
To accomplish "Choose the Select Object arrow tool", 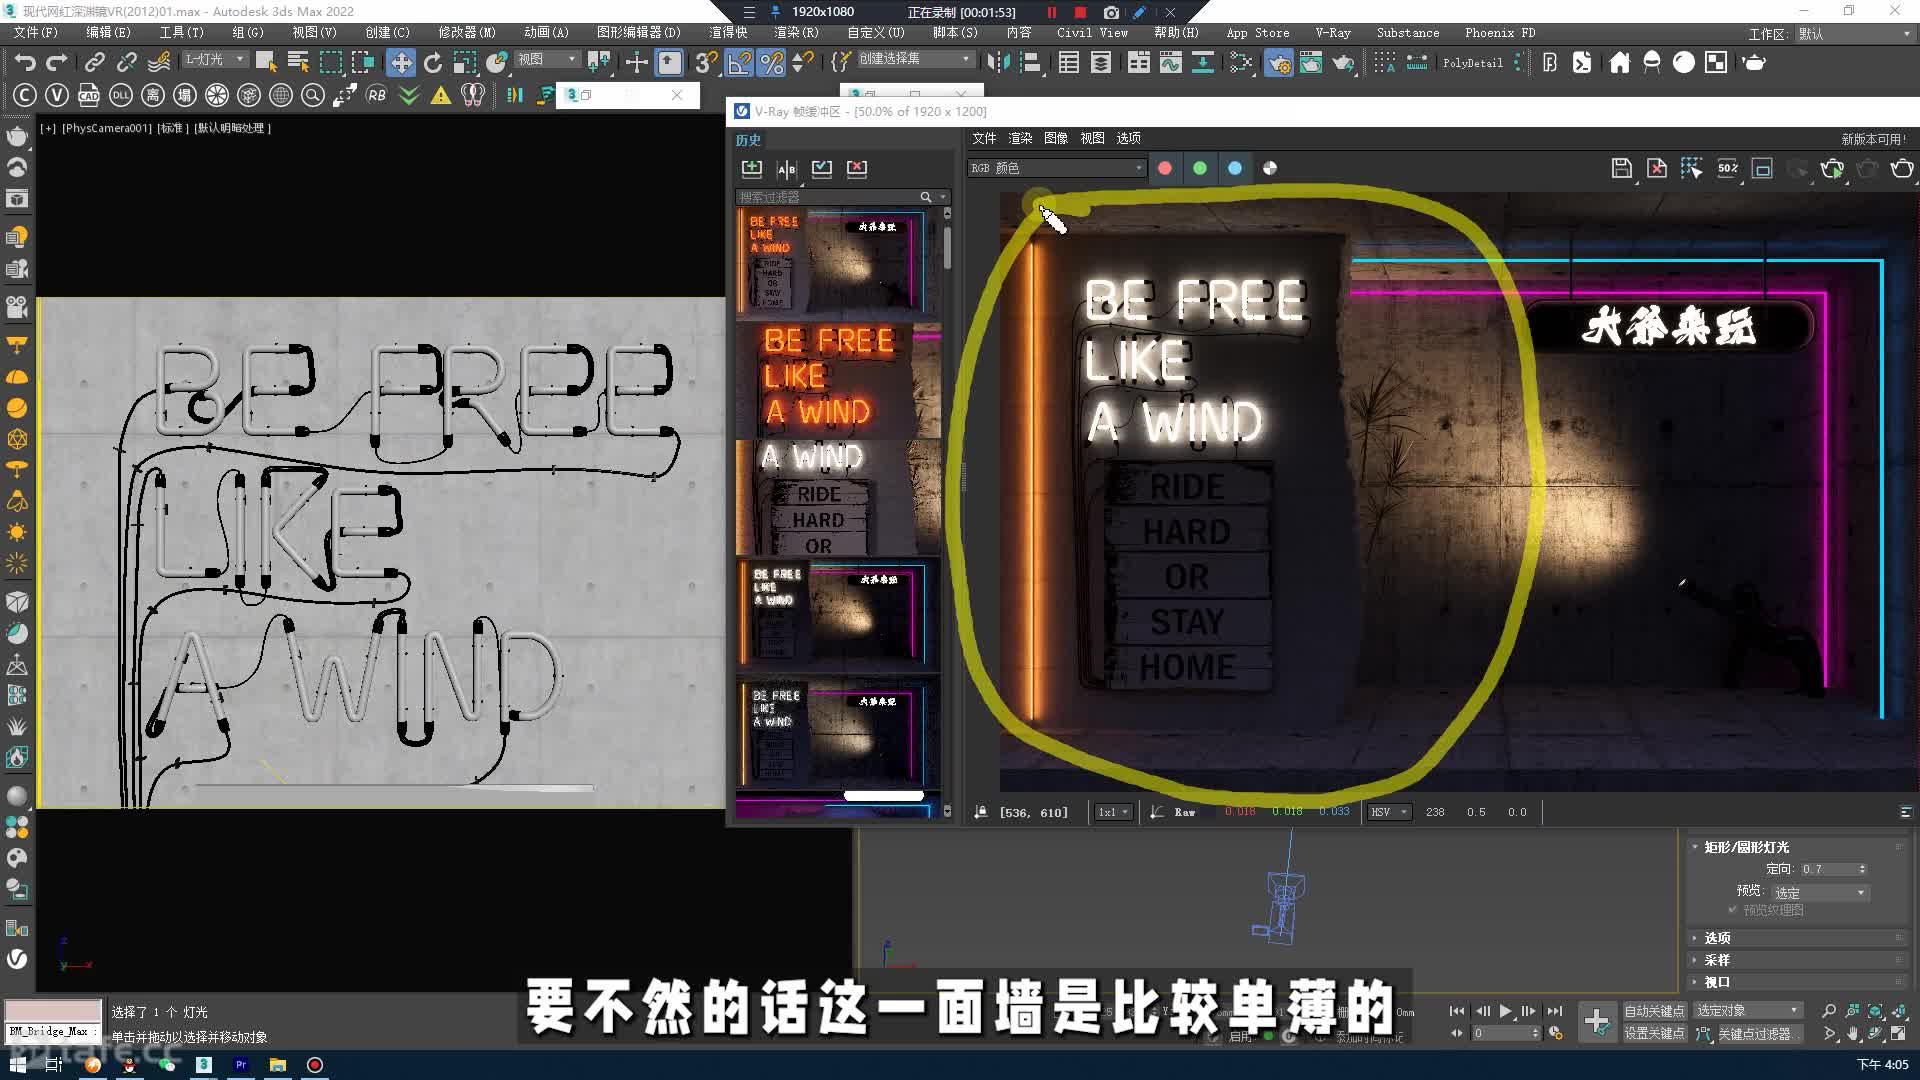I will [x=266, y=62].
